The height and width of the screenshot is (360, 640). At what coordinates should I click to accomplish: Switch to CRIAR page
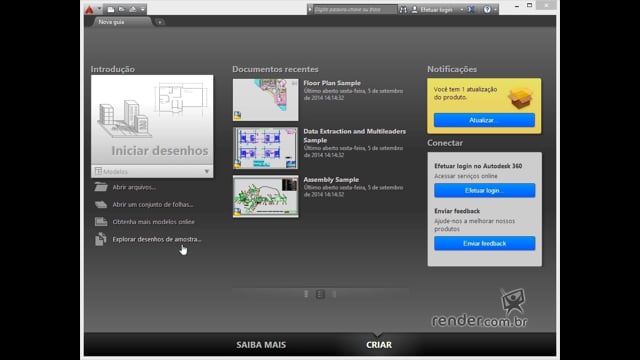pos(379,345)
